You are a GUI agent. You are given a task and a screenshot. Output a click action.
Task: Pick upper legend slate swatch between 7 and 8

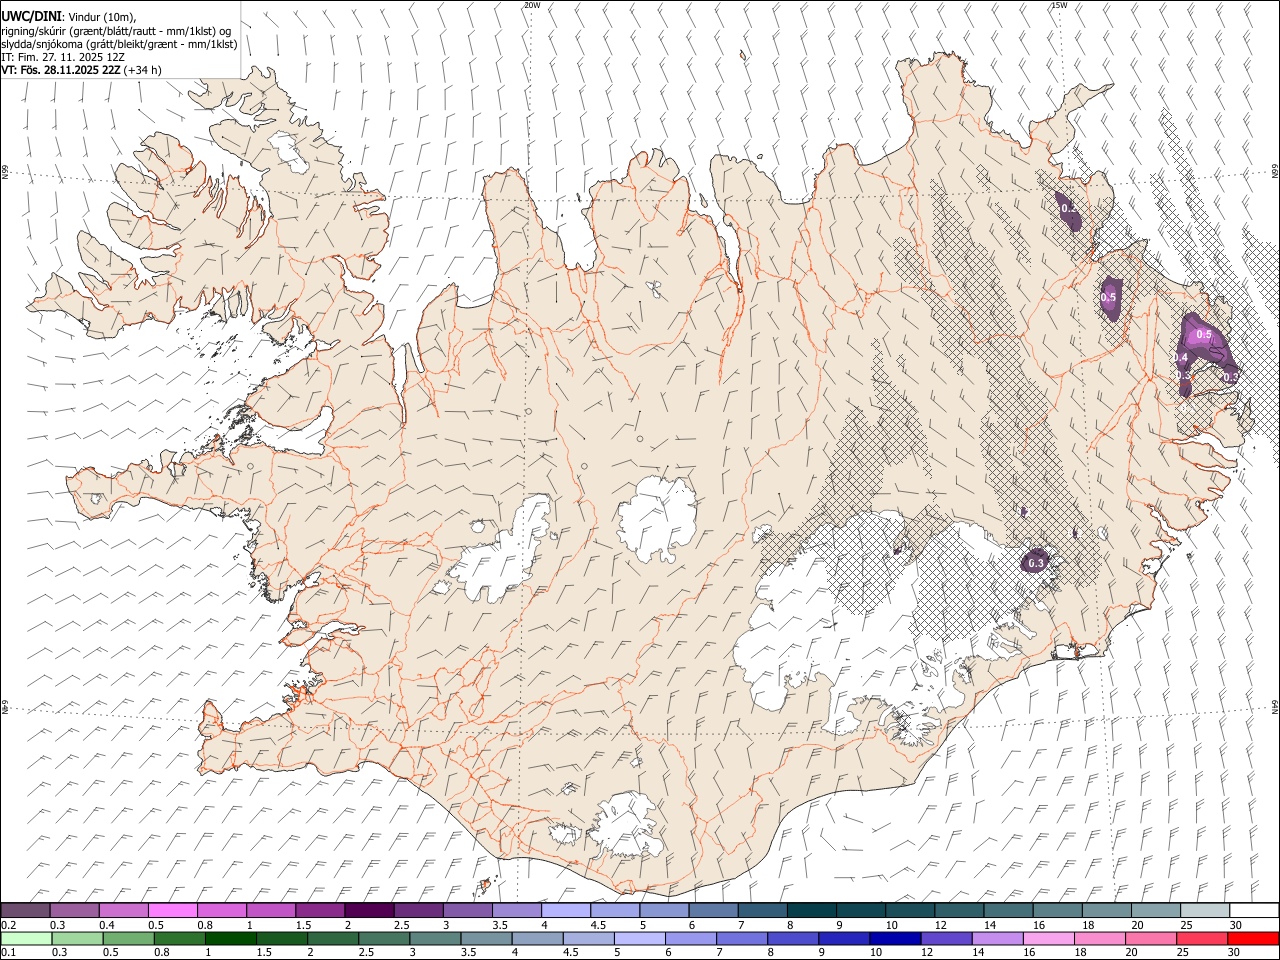pyautogui.click(x=764, y=910)
